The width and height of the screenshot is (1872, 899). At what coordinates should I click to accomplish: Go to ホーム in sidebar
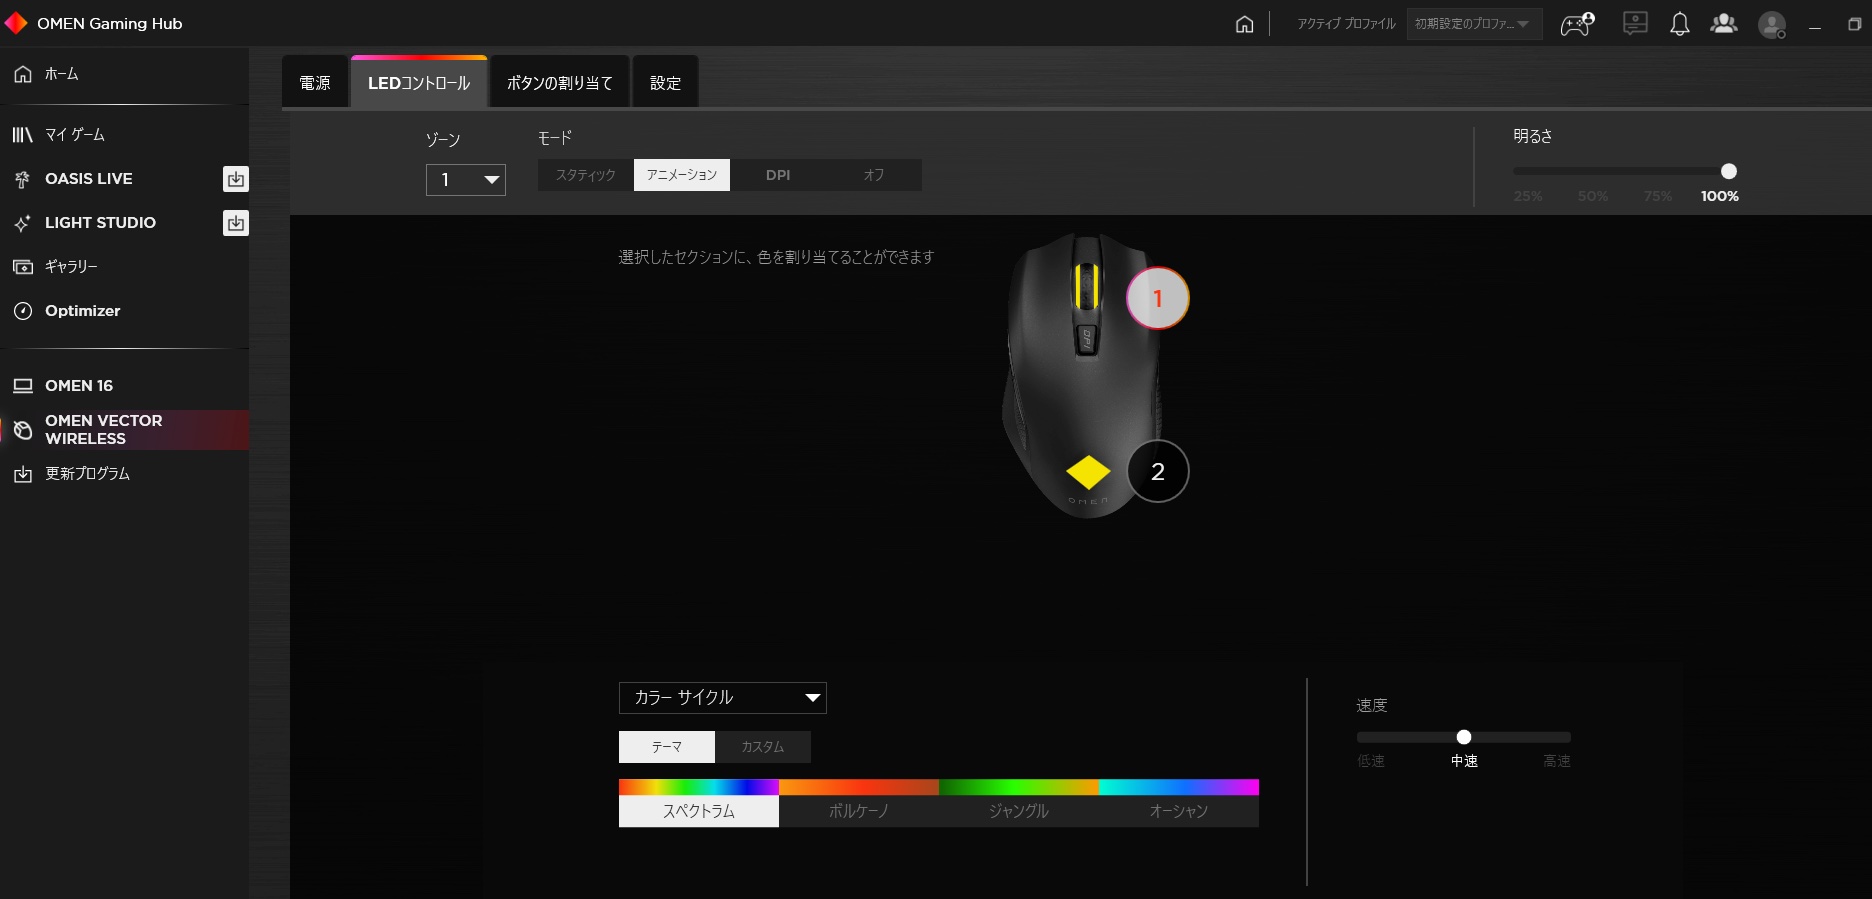[x=124, y=74]
